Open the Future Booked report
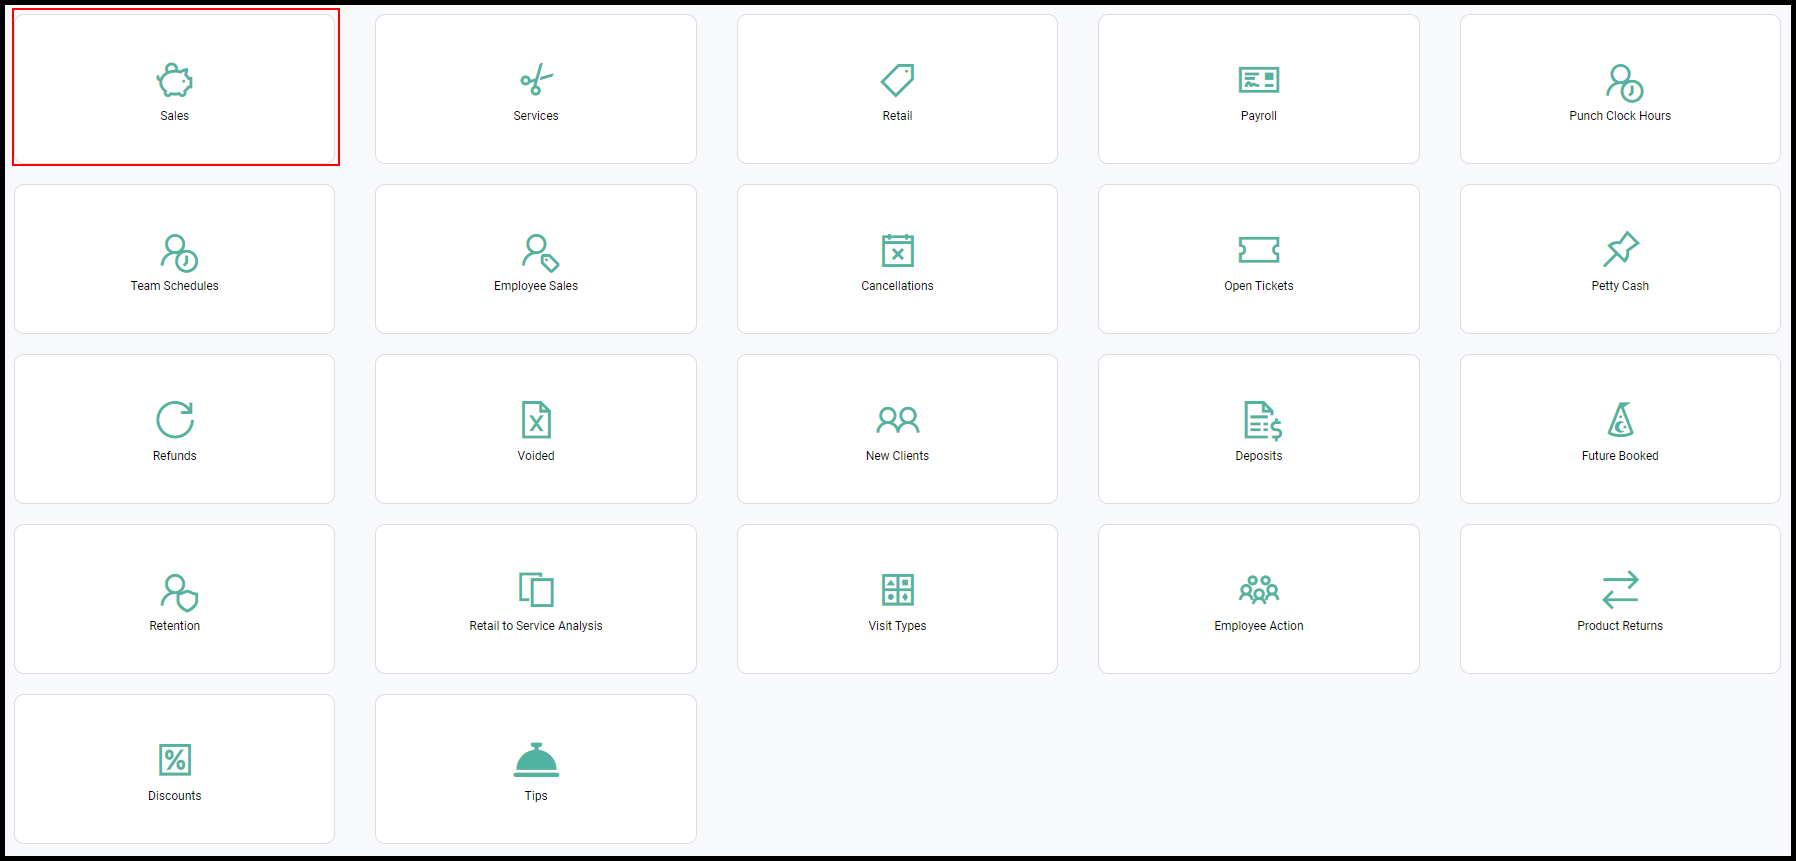The height and width of the screenshot is (861, 1796). (1620, 429)
